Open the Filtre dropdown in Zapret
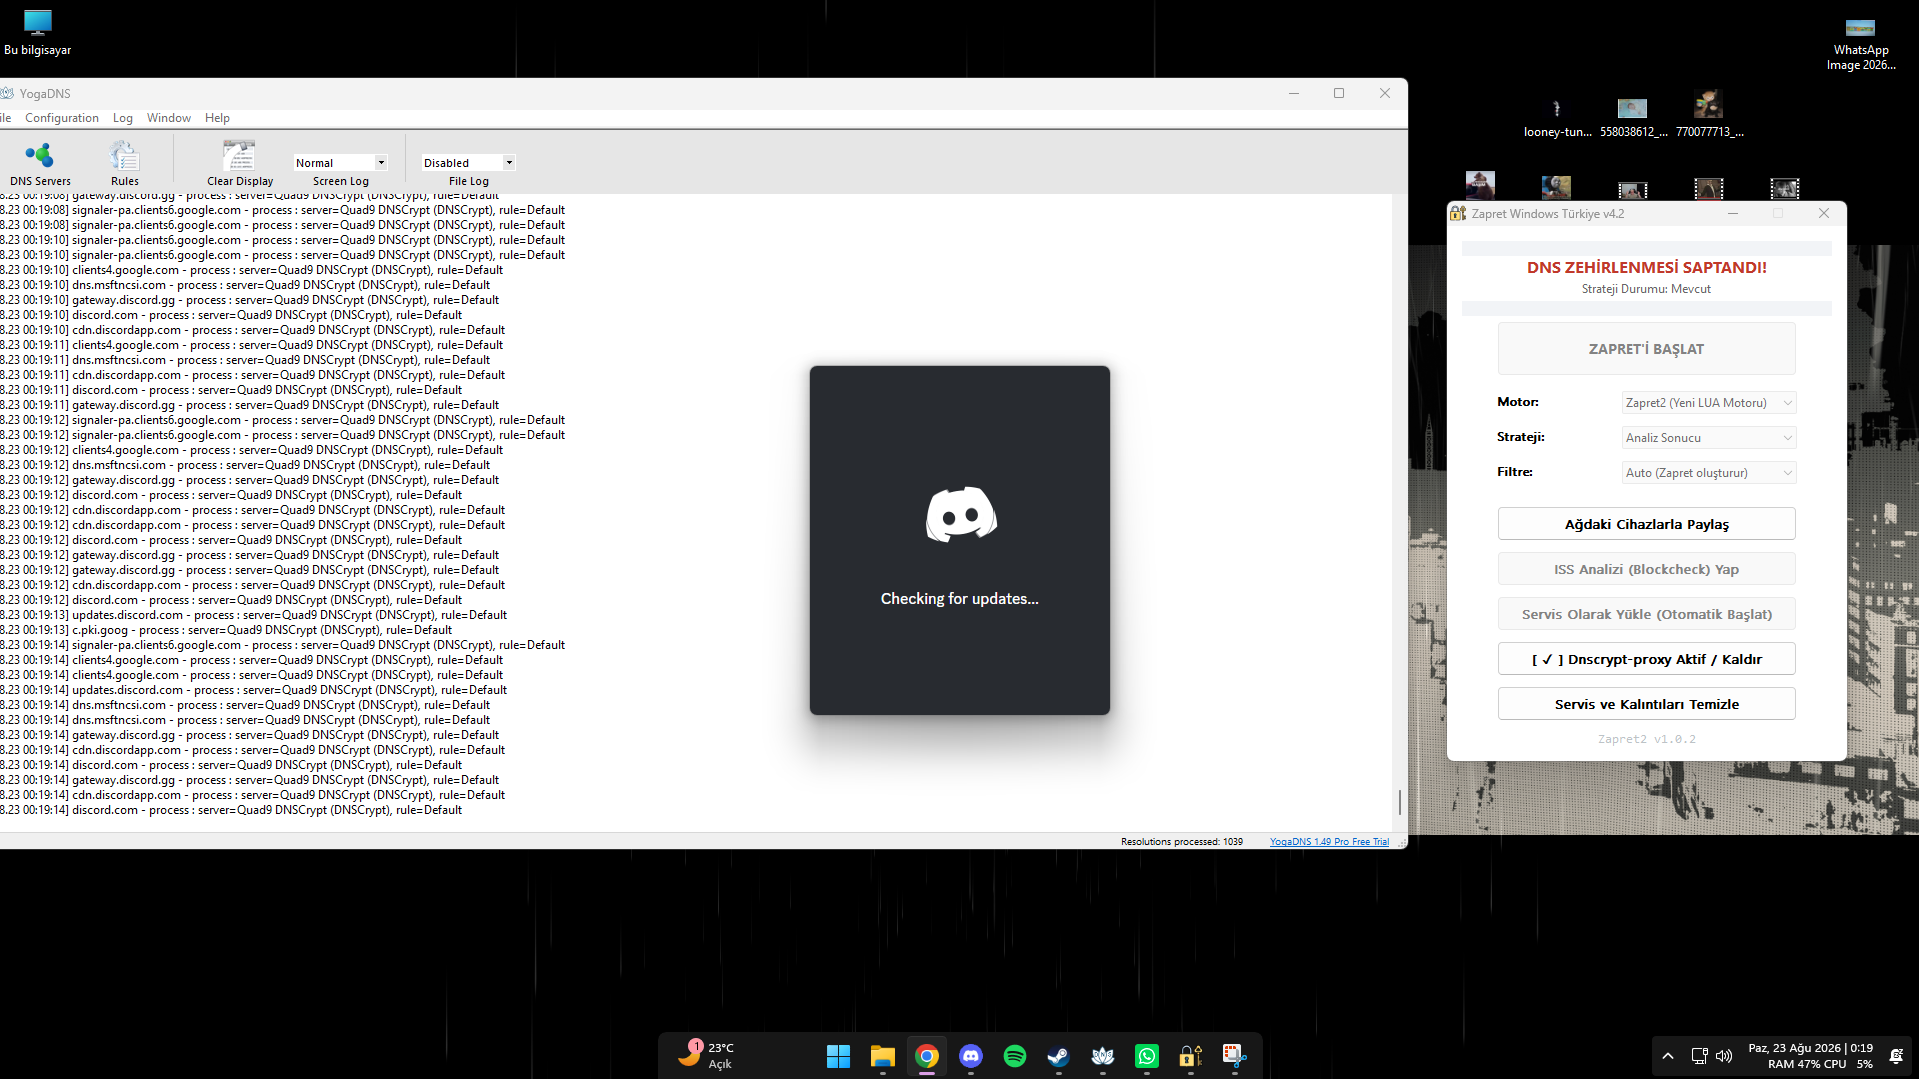1919x1079 pixels. 1709,473
